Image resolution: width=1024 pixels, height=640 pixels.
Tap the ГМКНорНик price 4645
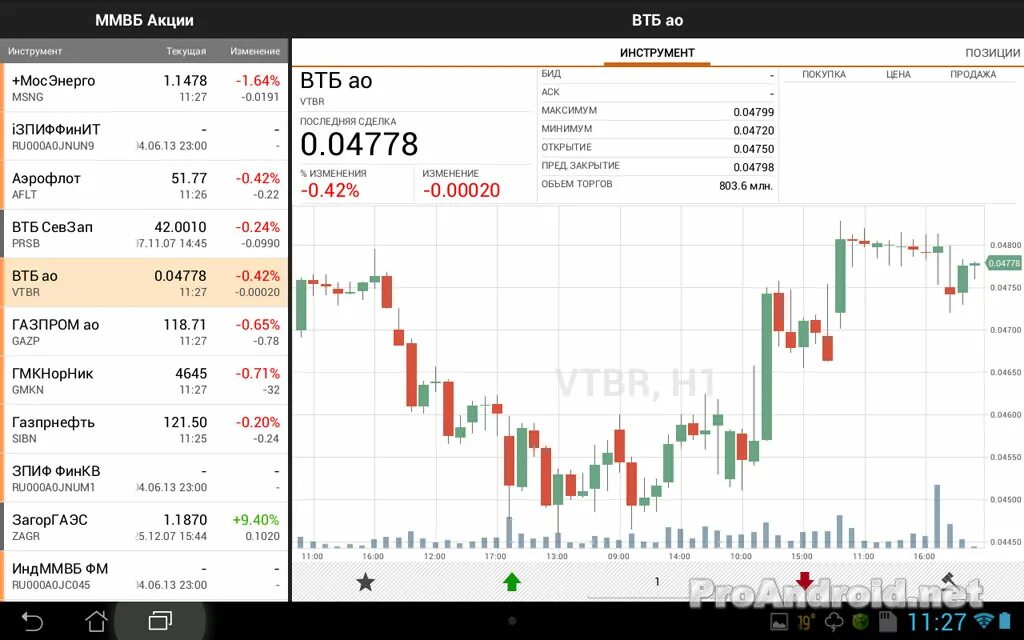pyautogui.click(x=191, y=374)
